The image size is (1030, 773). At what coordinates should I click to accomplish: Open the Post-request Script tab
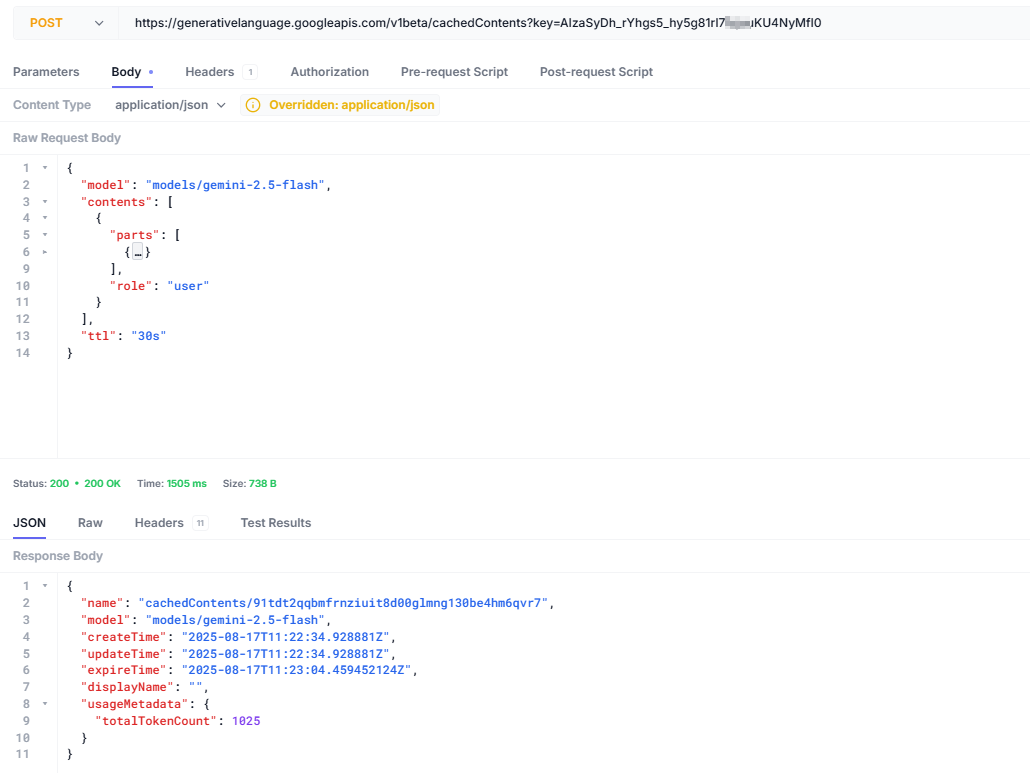tap(596, 72)
